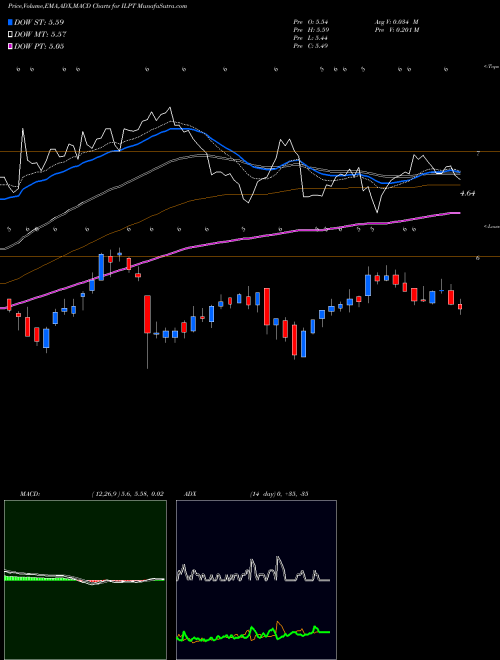The width and height of the screenshot is (500, 660).
Task: Click the ADX panel heading
Action: pyautogui.click(x=190, y=494)
